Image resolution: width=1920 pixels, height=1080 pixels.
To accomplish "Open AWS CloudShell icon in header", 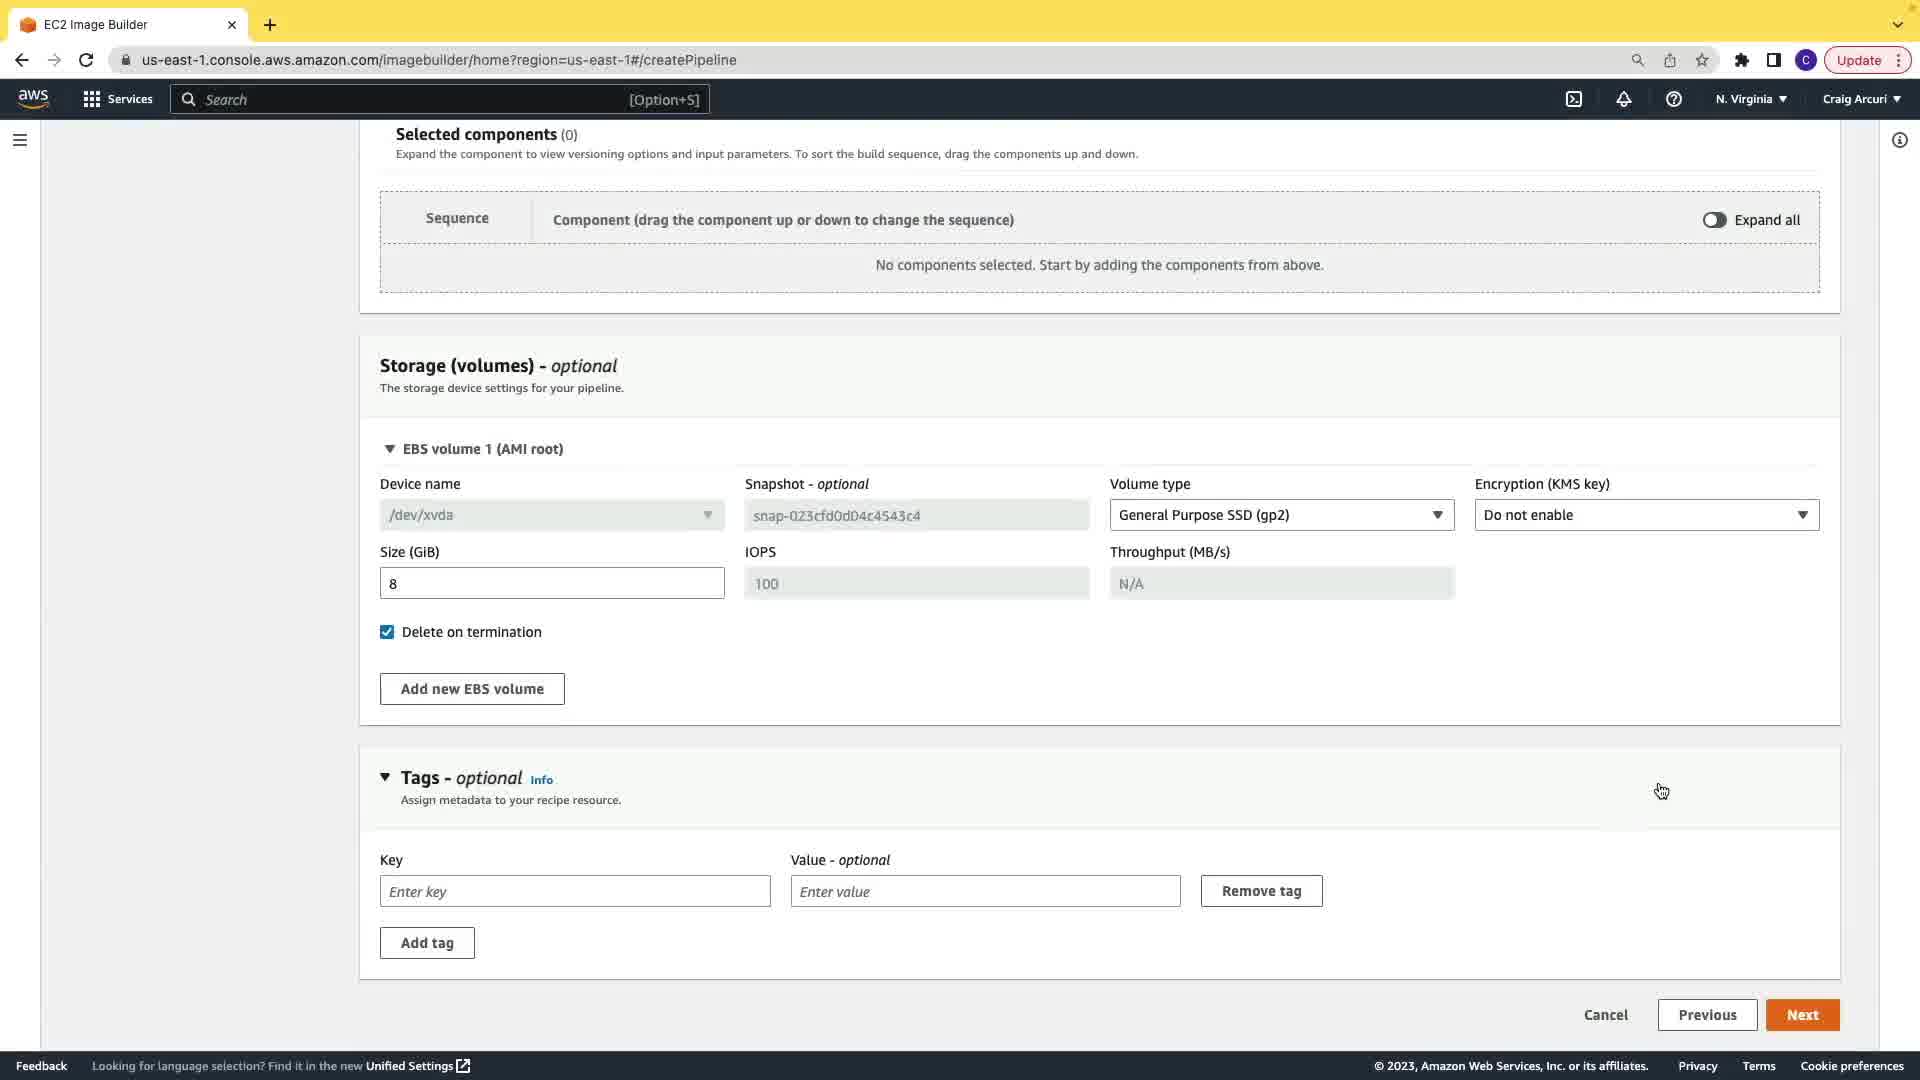I will [1574, 99].
